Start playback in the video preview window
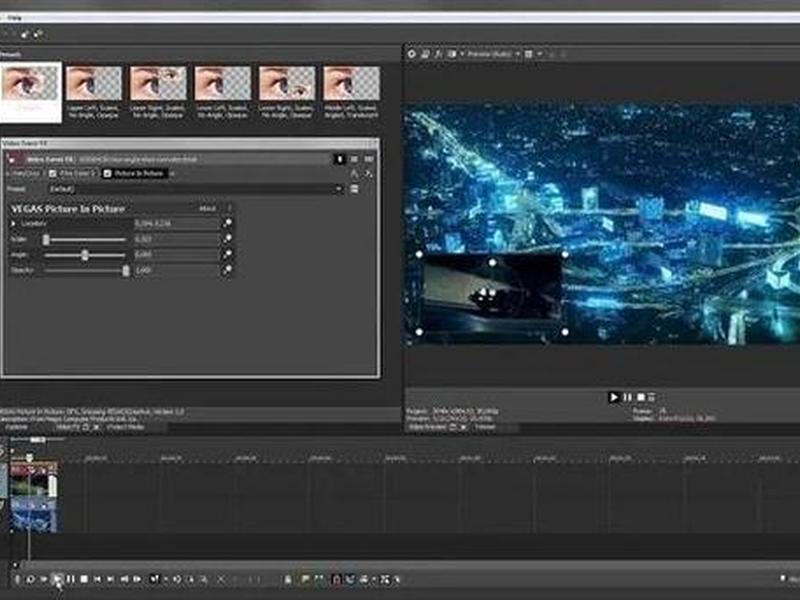The width and height of the screenshot is (800, 600). pyautogui.click(x=614, y=397)
